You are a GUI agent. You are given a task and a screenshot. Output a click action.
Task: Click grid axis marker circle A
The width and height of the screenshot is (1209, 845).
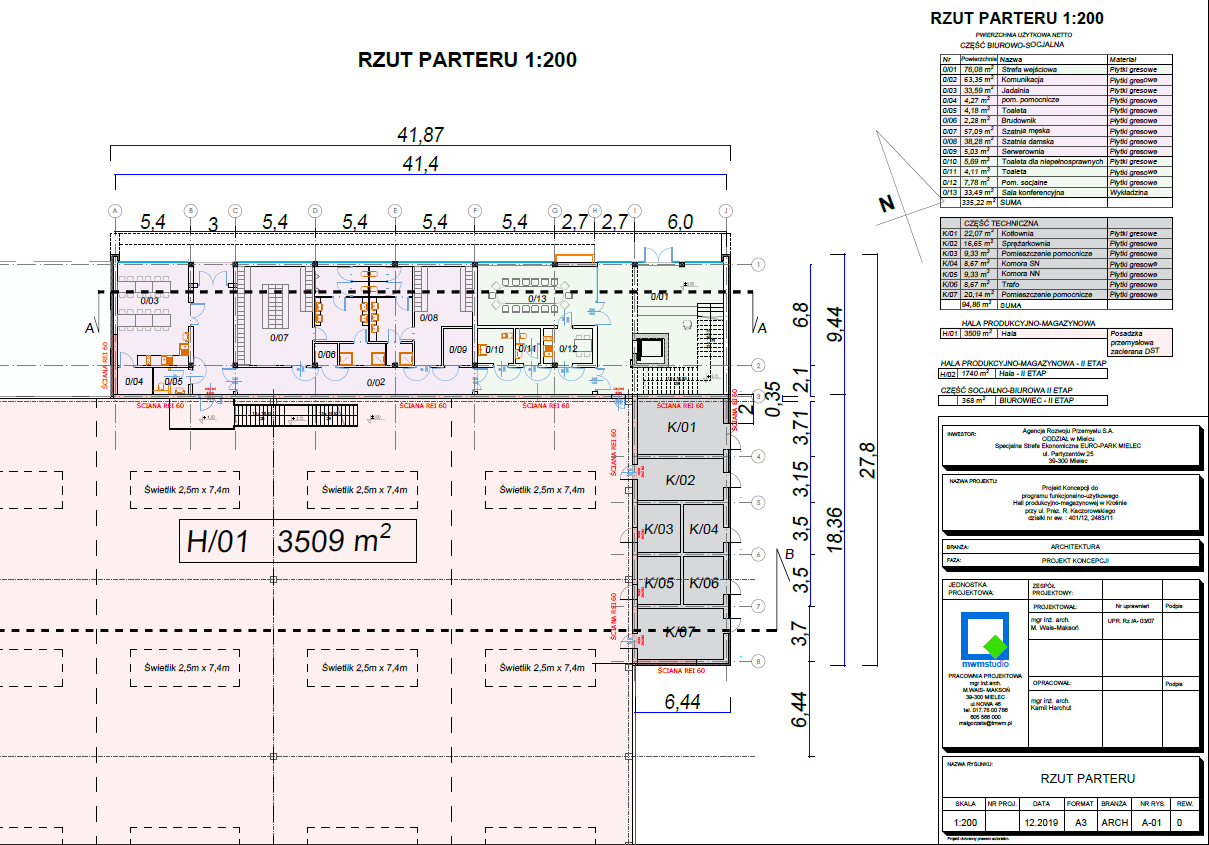[x=115, y=211]
